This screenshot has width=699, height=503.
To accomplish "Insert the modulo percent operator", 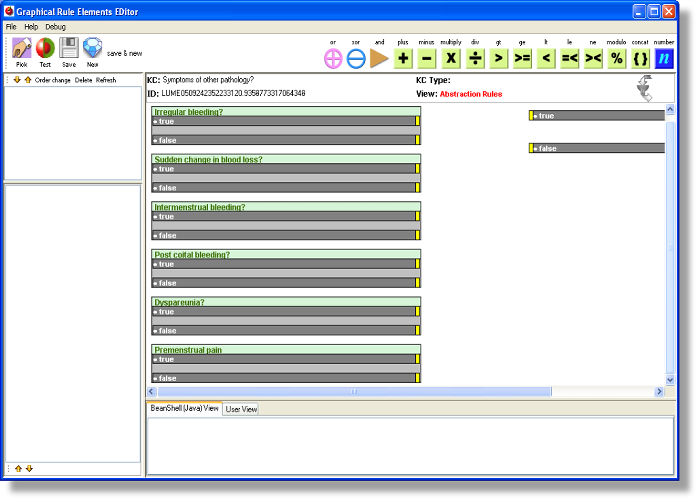I will [x=617, y=58].
